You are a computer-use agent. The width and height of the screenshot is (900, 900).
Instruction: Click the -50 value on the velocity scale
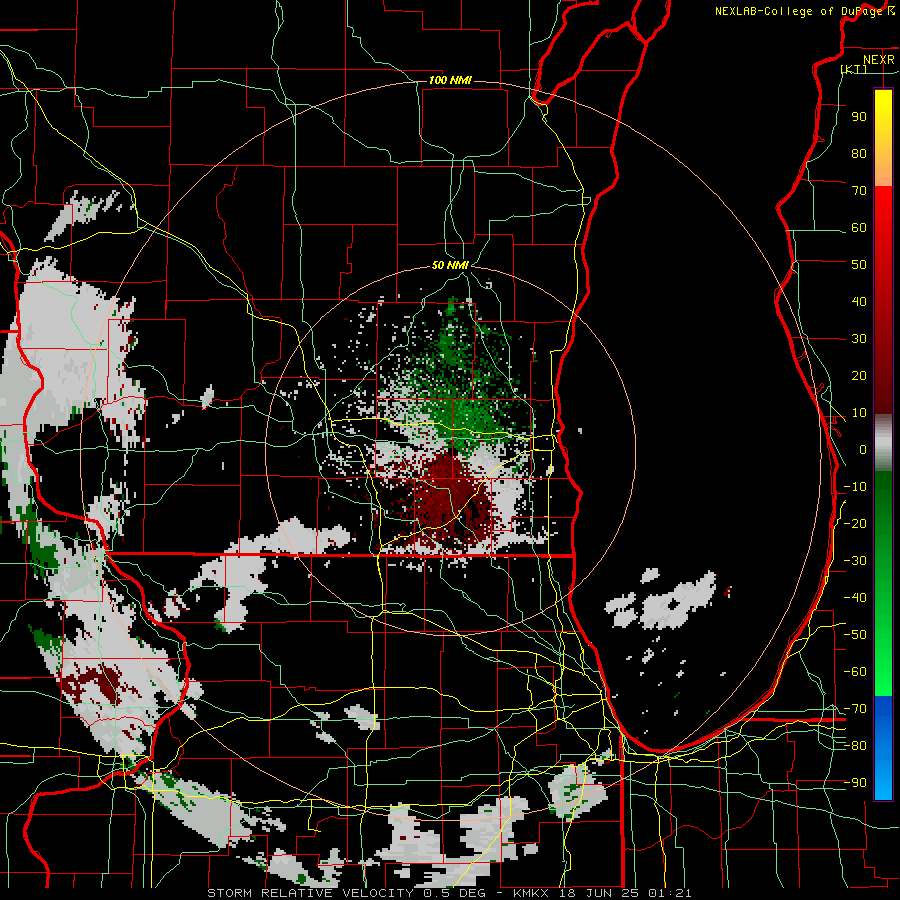pyautogui.click(x=855, y=635)
